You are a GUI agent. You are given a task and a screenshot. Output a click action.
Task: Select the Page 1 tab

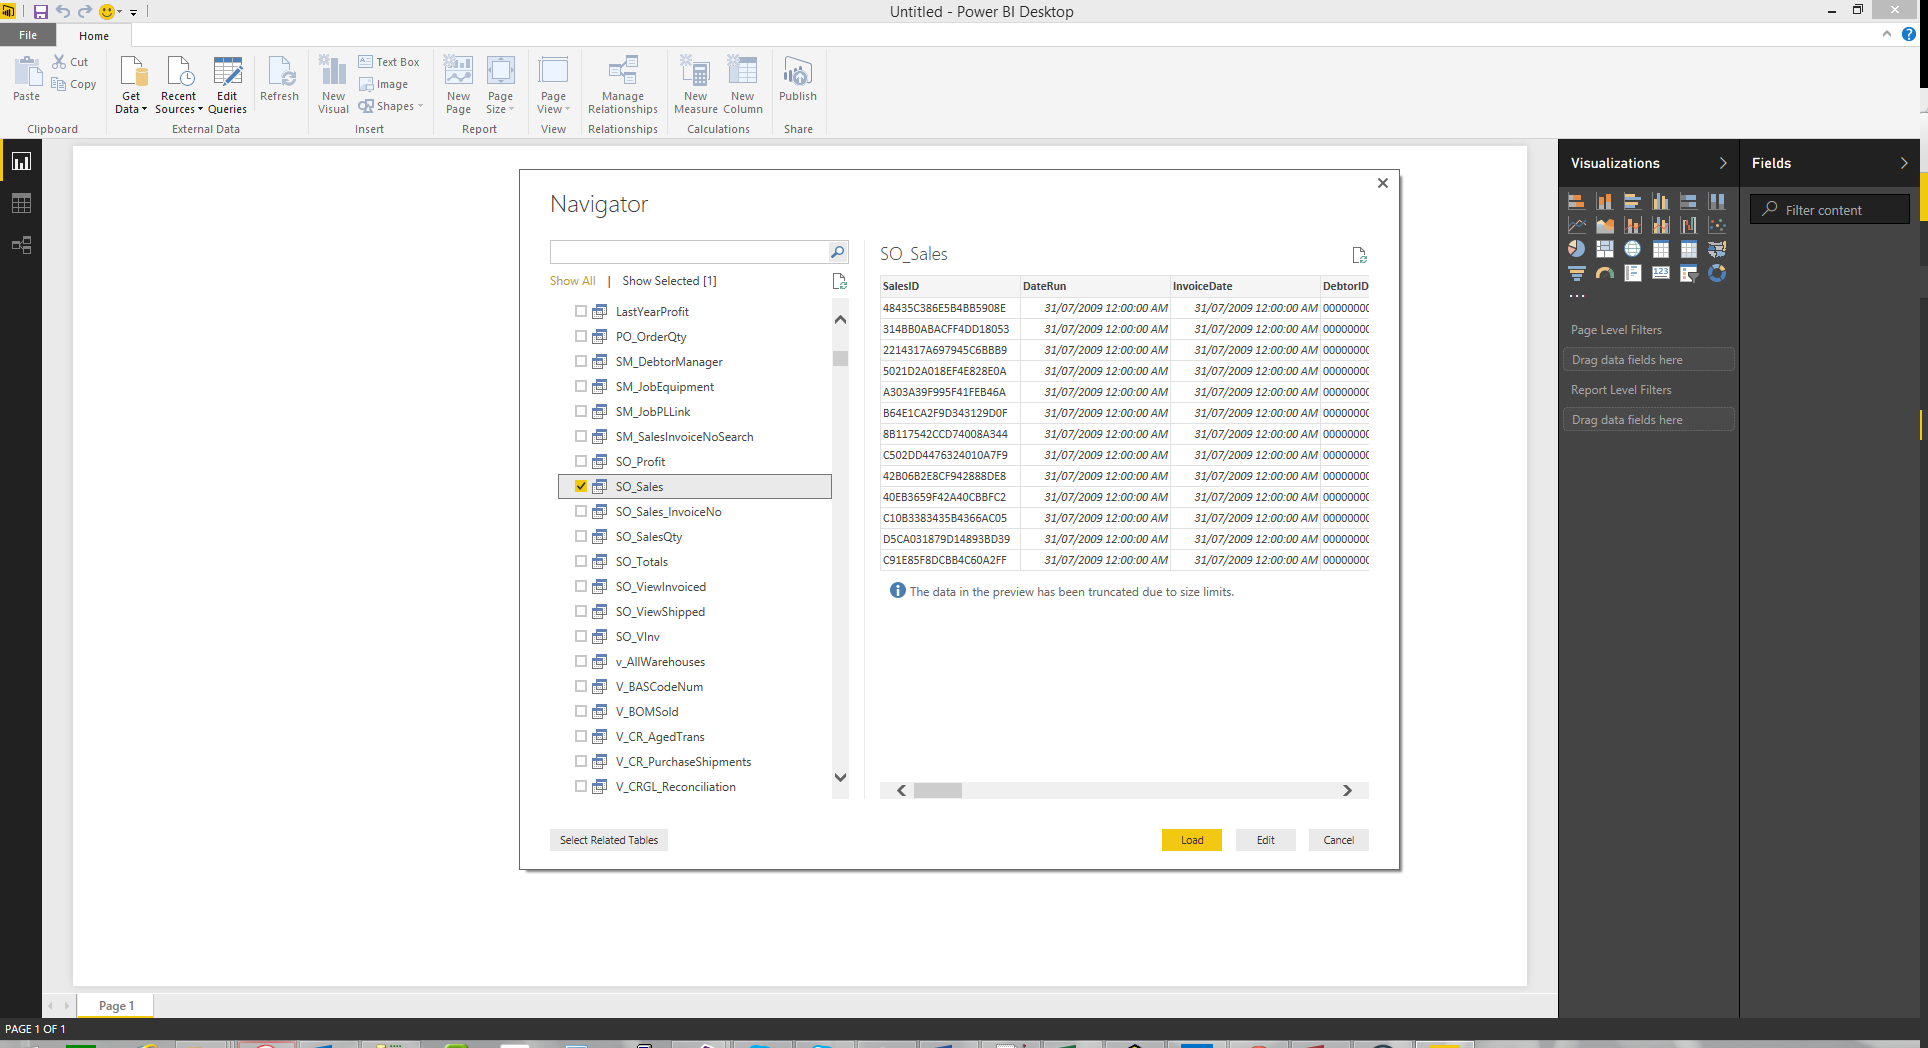[x=116, y=1005]
